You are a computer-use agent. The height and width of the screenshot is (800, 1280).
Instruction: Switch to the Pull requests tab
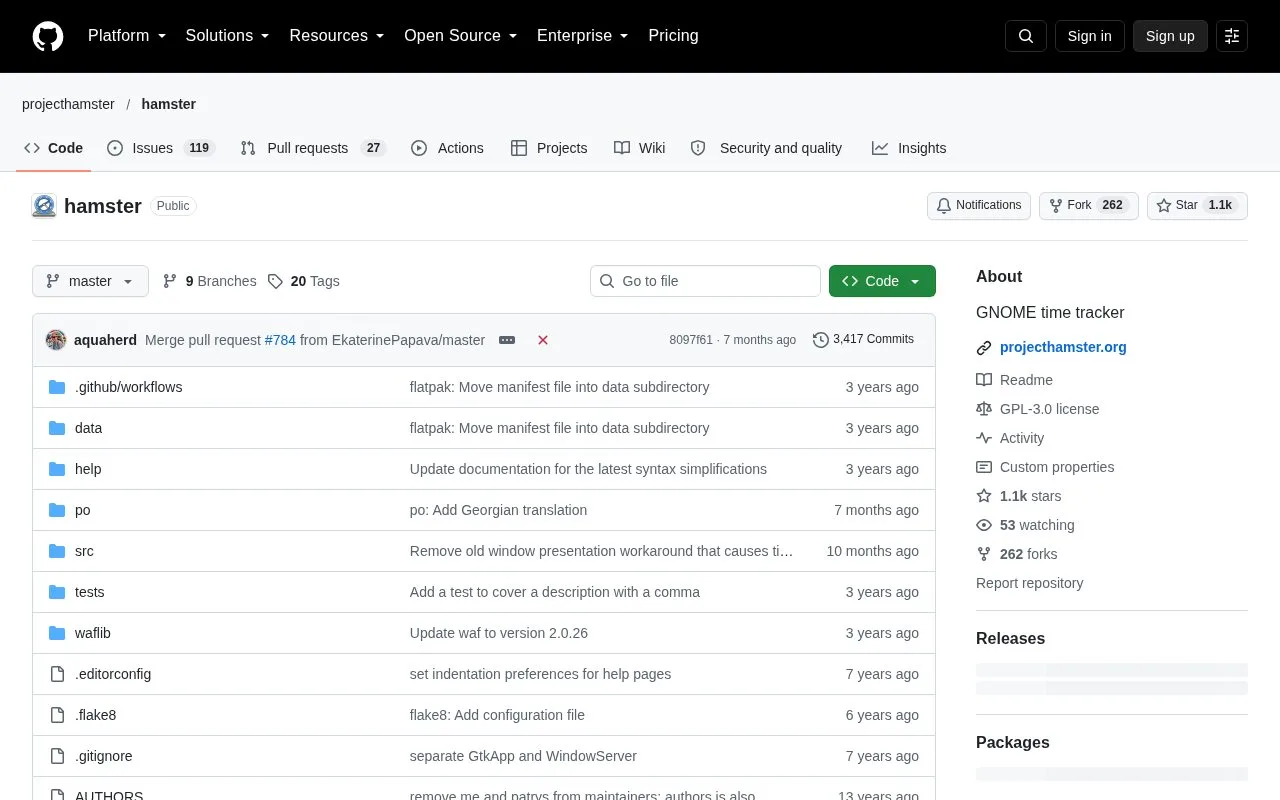(x=313, y=148)
